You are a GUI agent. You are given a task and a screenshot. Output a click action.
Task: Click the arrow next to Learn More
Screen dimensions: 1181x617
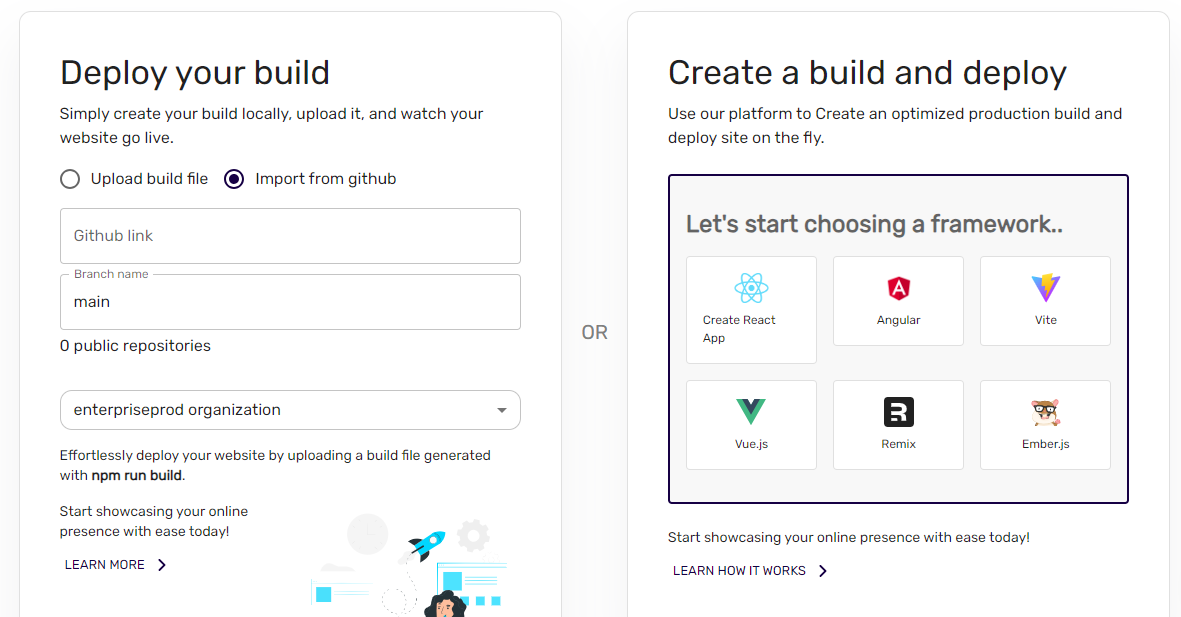tap(162, 565)
